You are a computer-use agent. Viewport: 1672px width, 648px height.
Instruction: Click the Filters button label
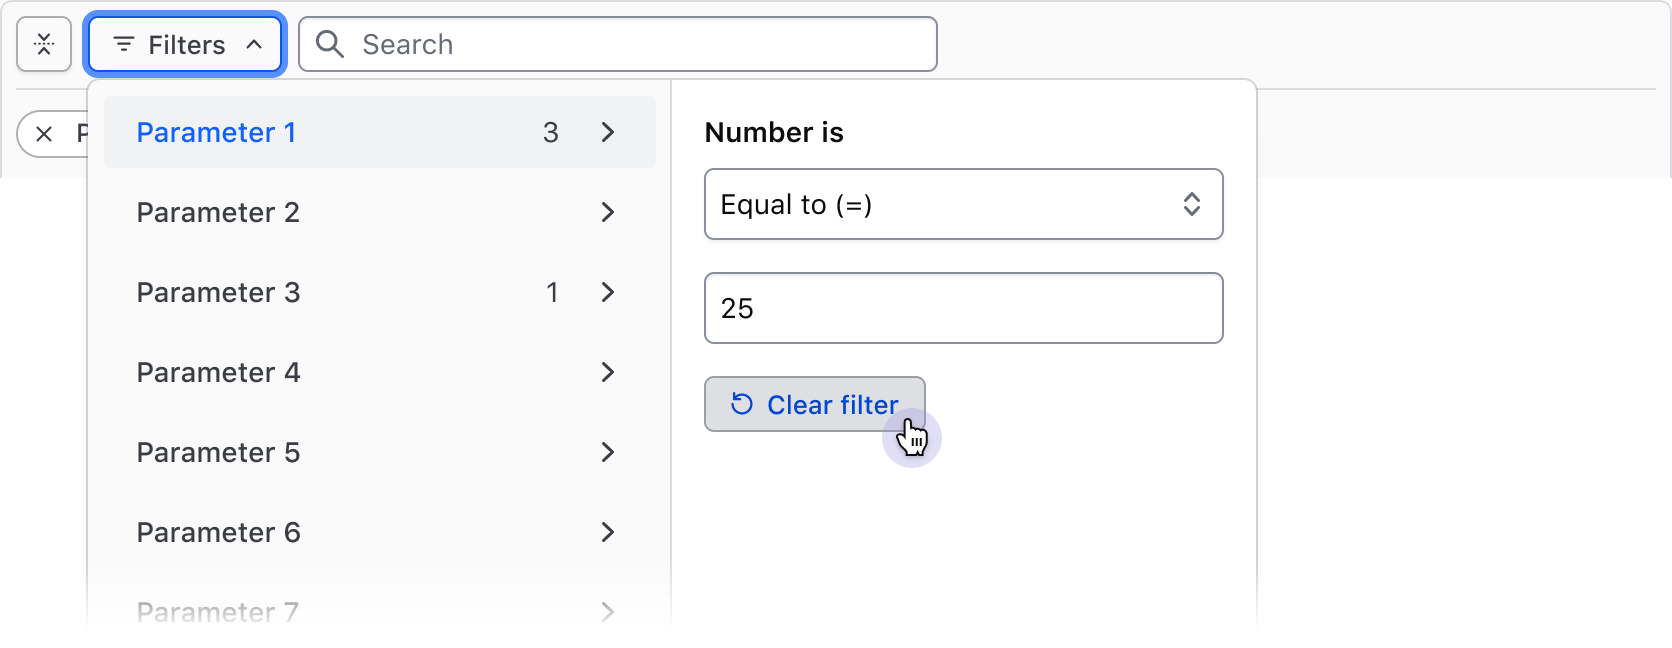[x=187, y=45]
